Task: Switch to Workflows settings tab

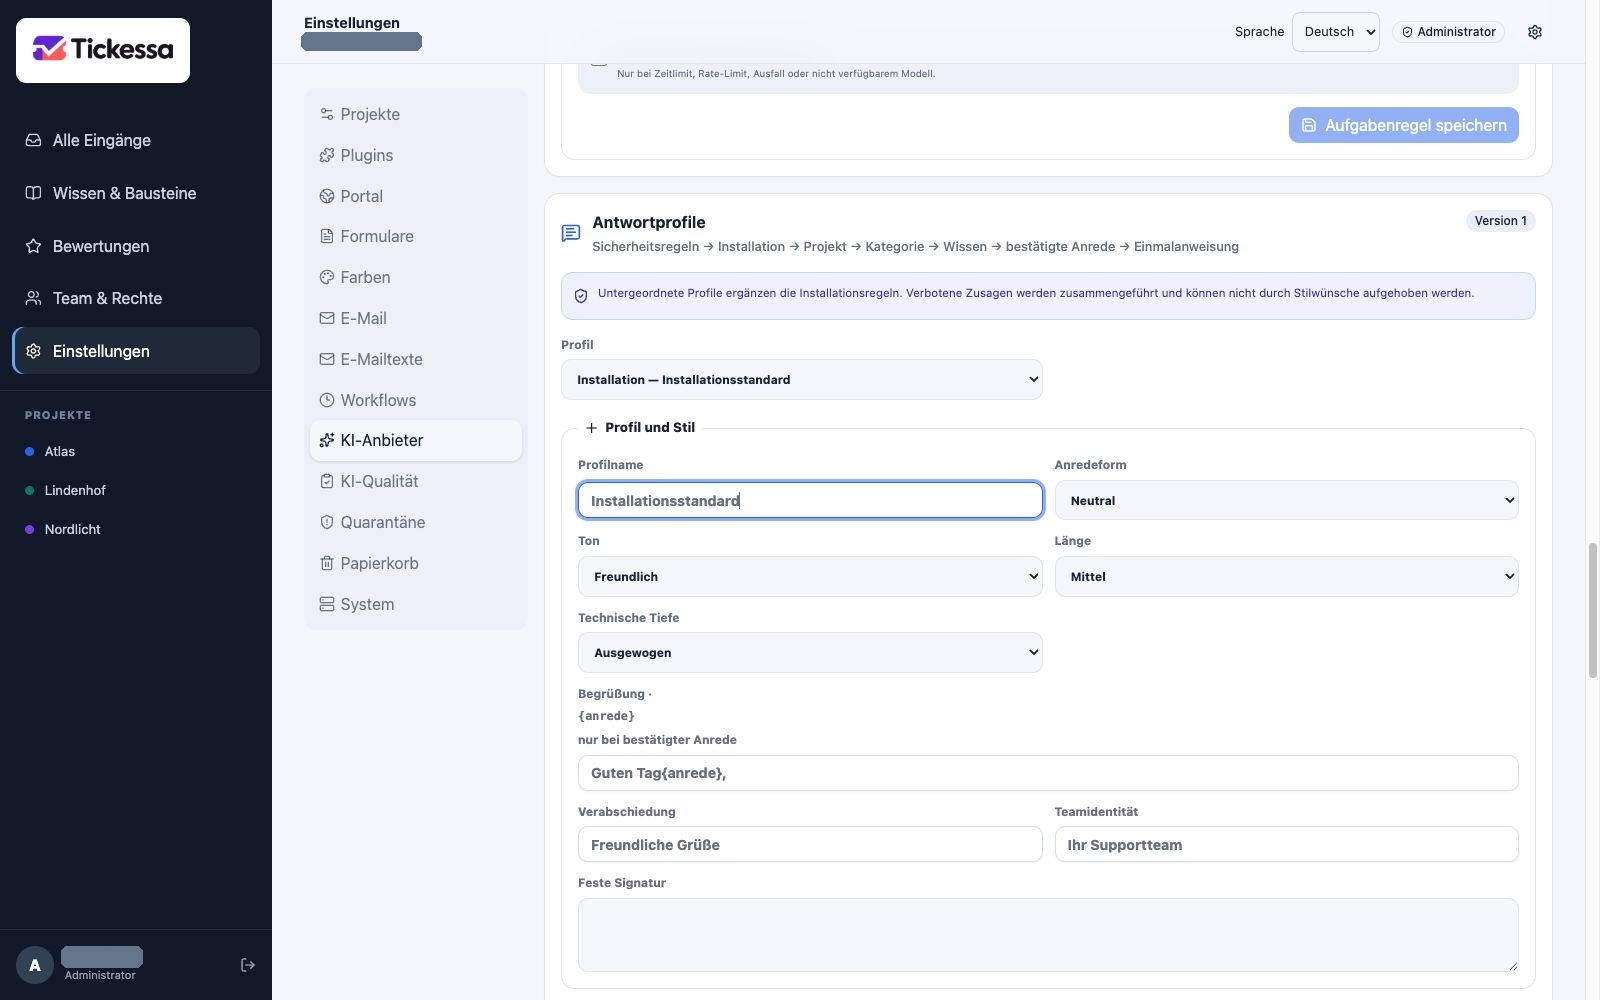Action: click(416, 400)
